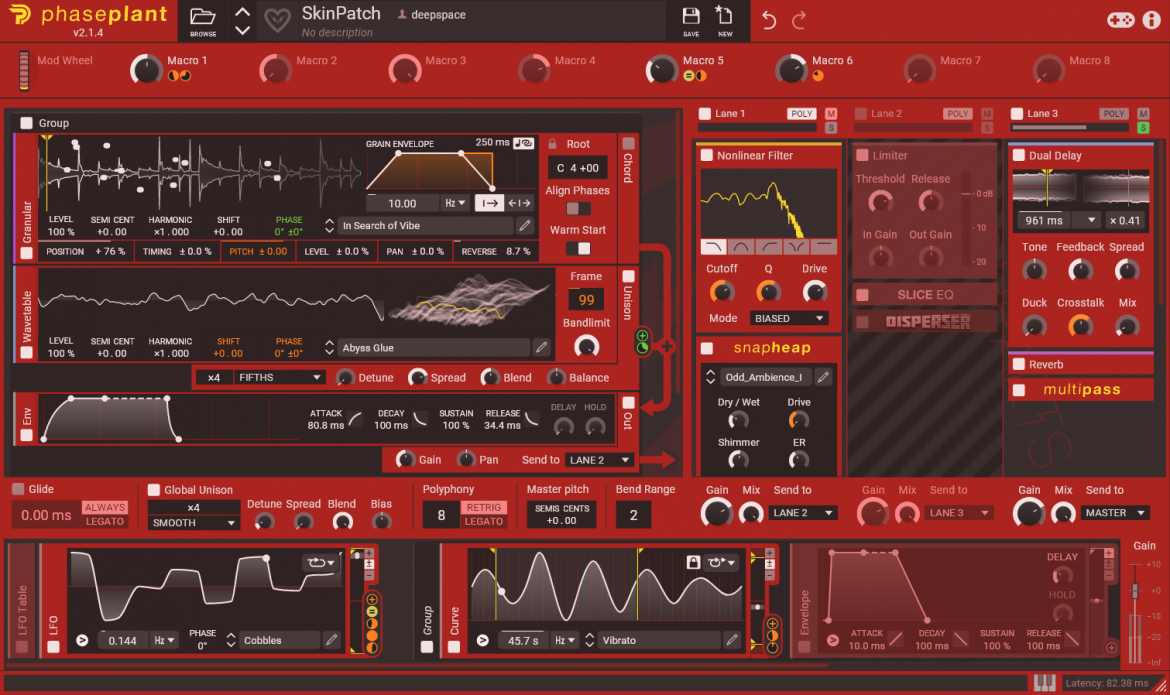This screenshot has height=695, width=1170.
Task: Undo the last change
Action: pos(769,18)
